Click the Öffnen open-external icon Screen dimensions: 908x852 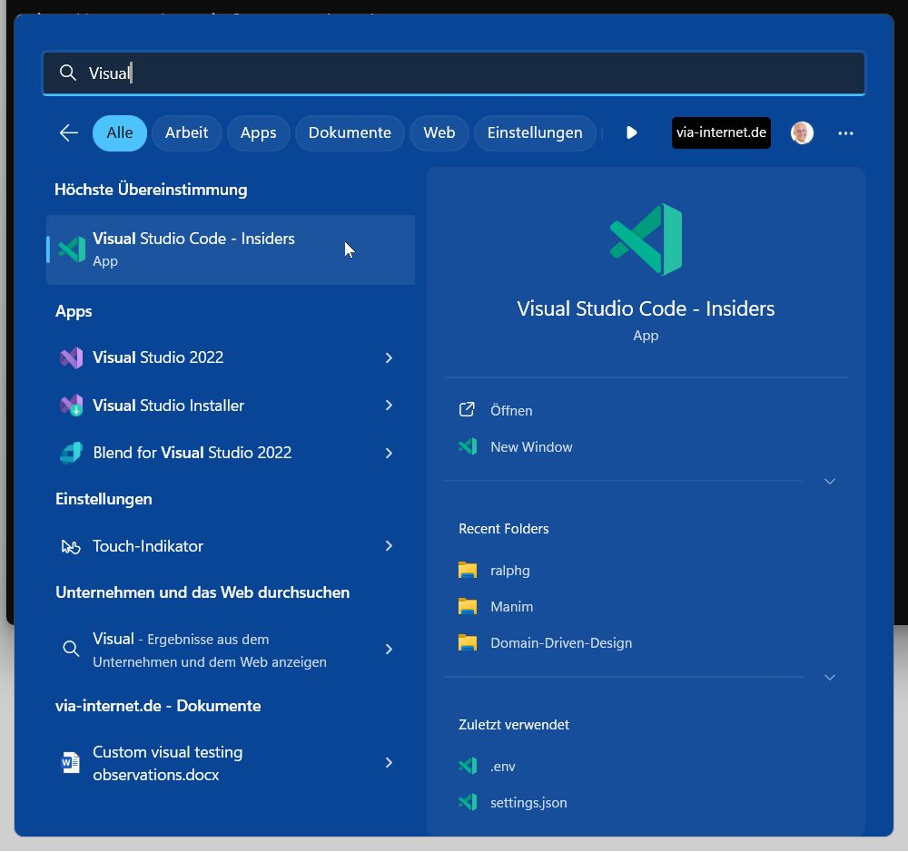point(467,410)
